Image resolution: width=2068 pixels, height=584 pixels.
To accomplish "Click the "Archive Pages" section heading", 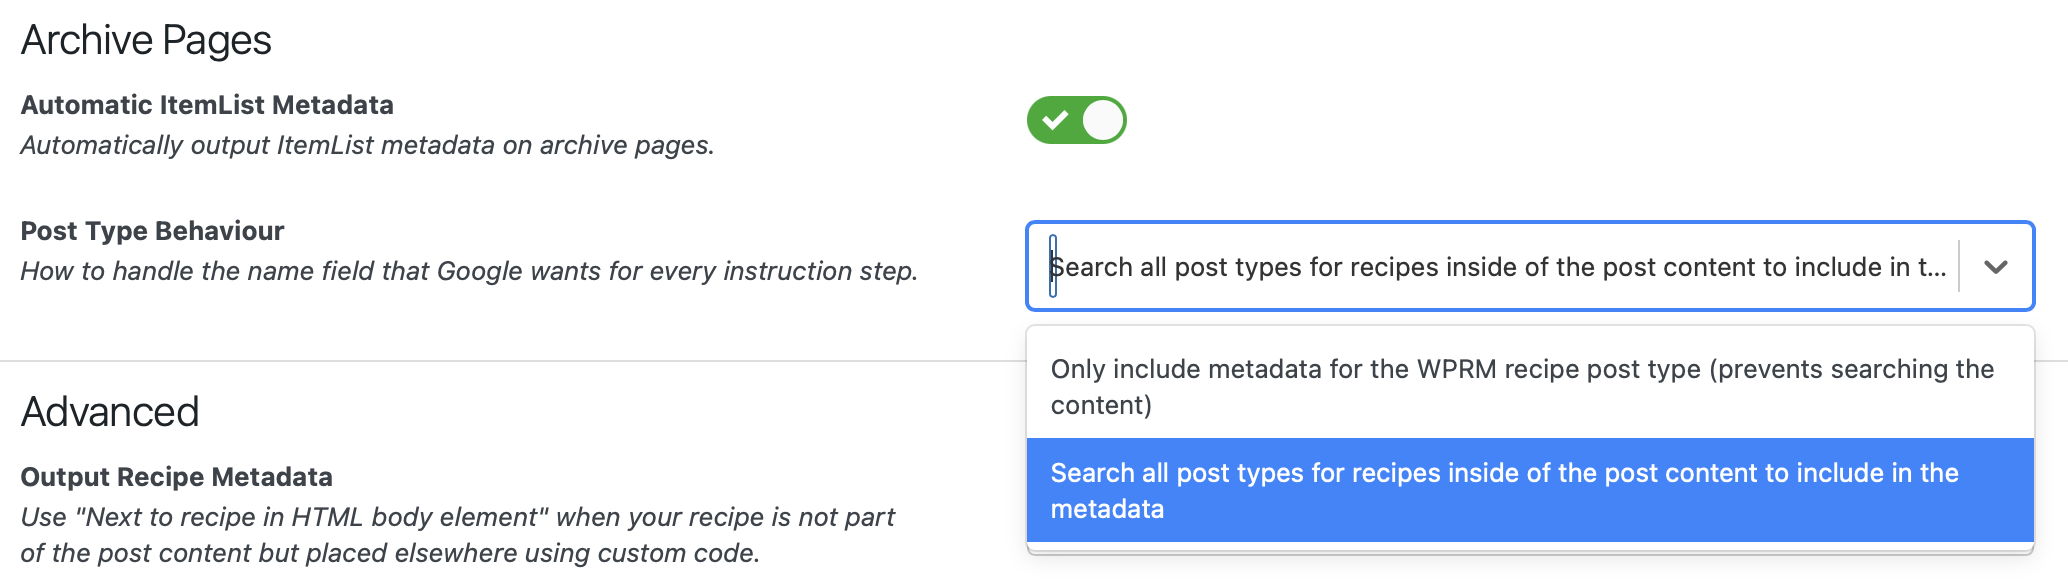I will tap(146, 40).
